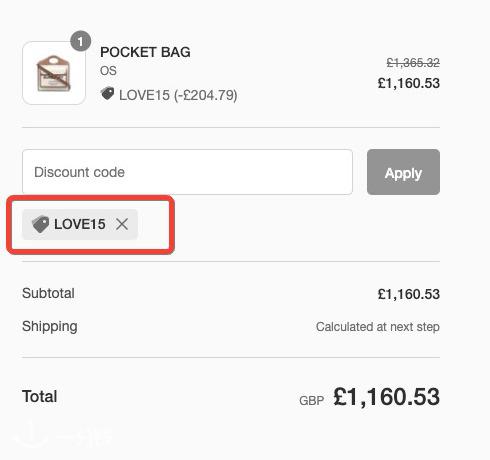Screen dimensions: 490x460
Task: Click the quantity badge showing 1
Action: (x=80, y=41)
